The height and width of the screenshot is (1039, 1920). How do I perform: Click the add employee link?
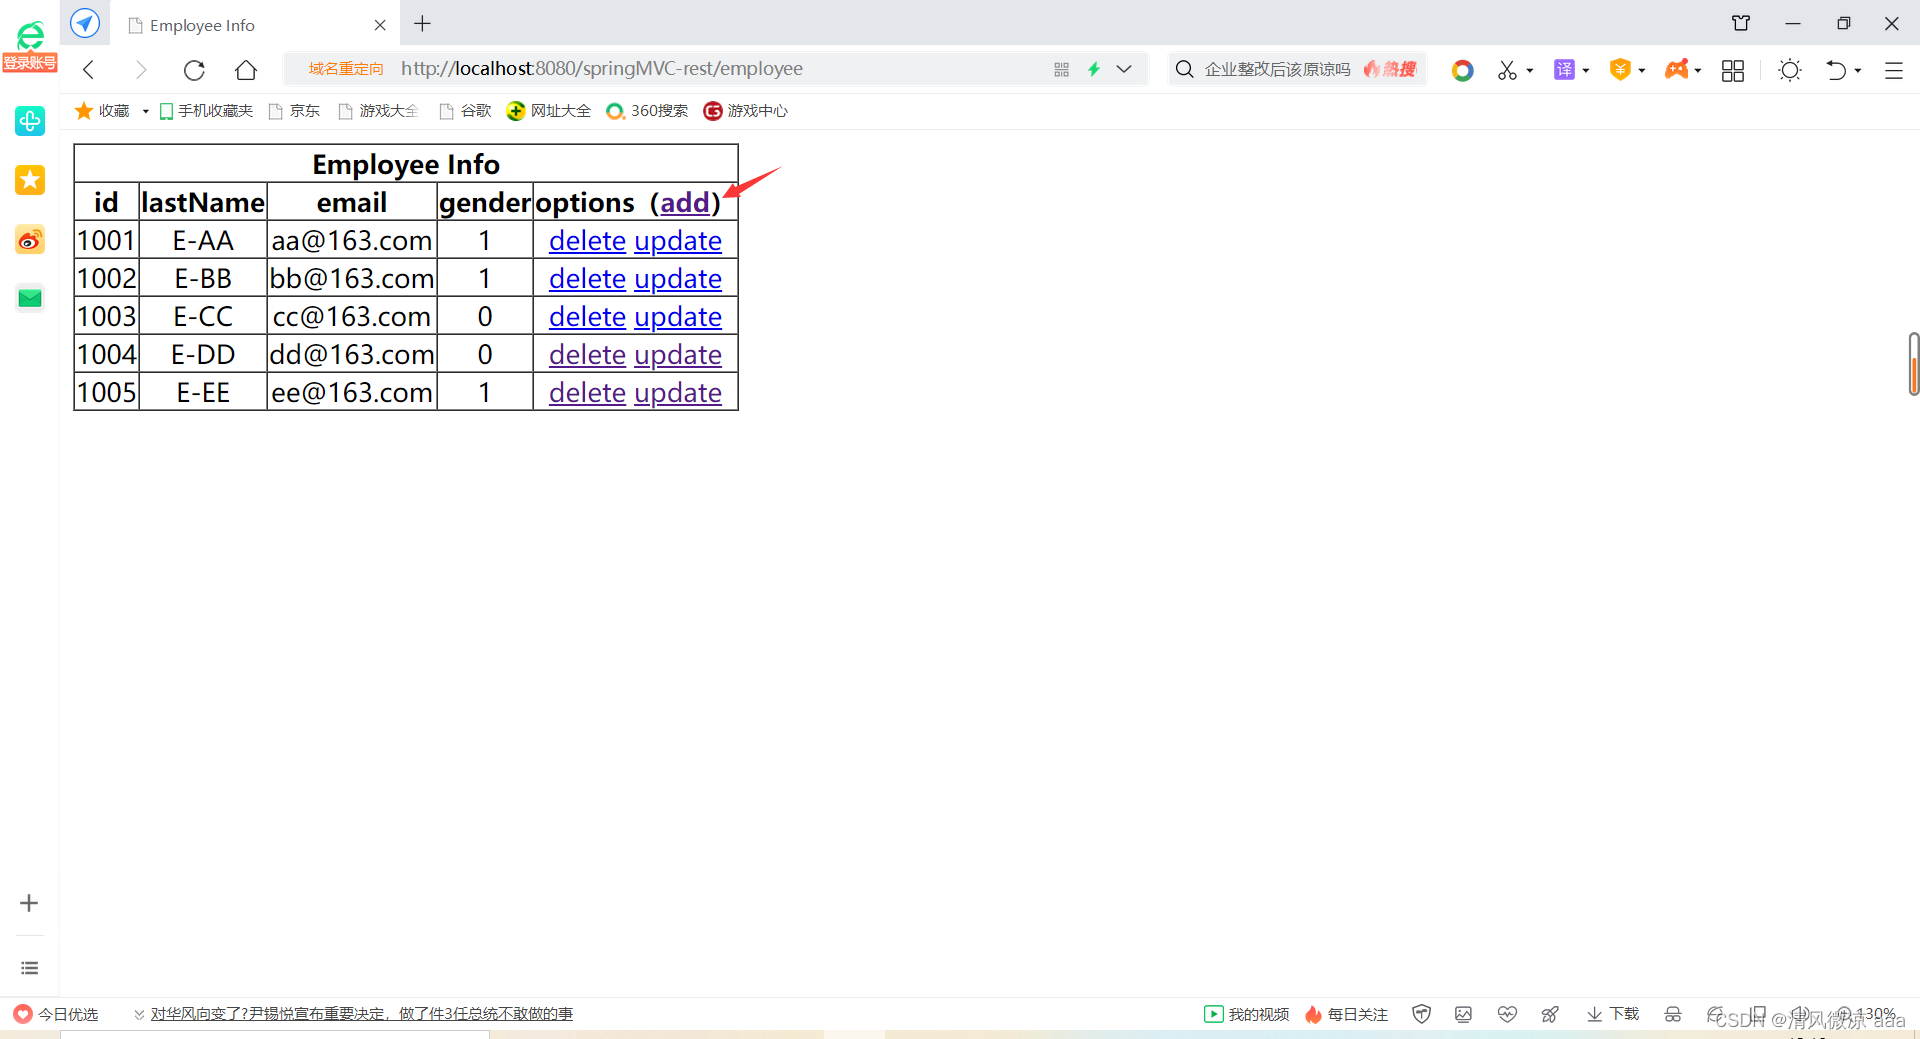tap(685, 203)
